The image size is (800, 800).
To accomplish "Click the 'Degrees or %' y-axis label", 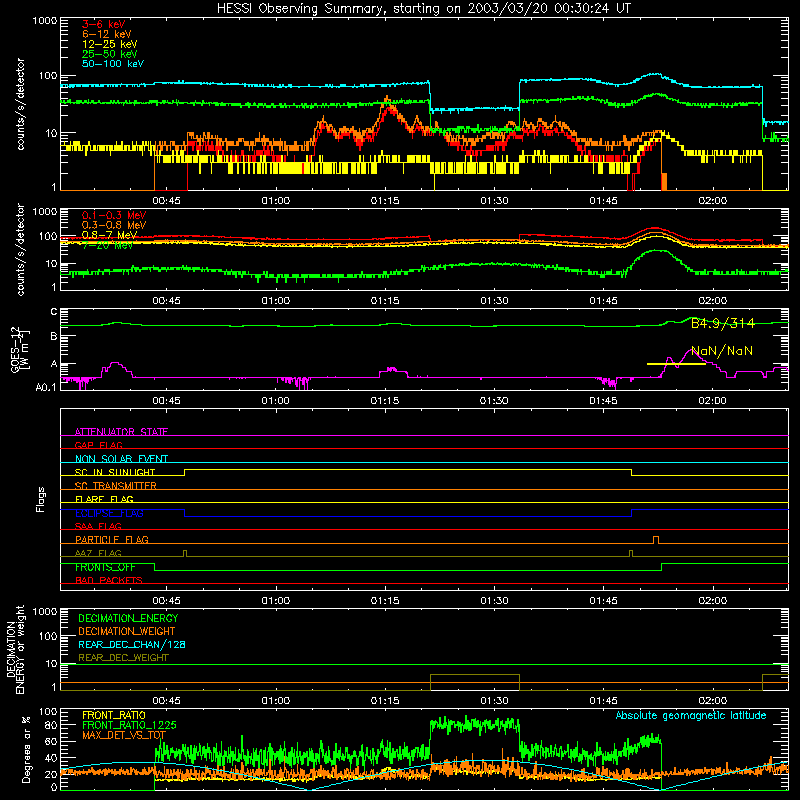I will (x=26, y=749).
